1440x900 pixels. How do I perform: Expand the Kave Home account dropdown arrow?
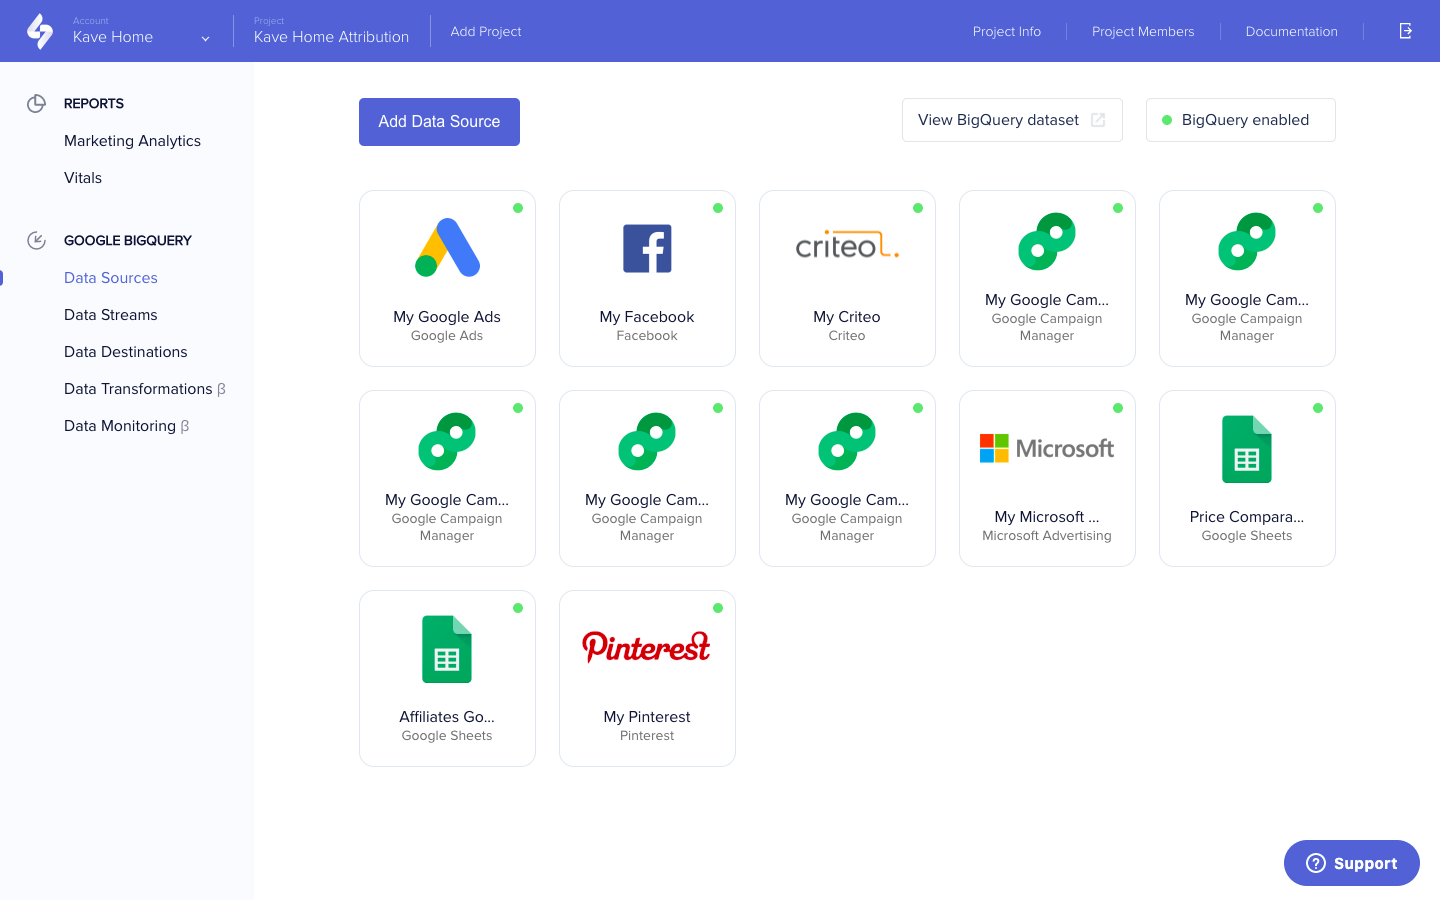point(205,39)
